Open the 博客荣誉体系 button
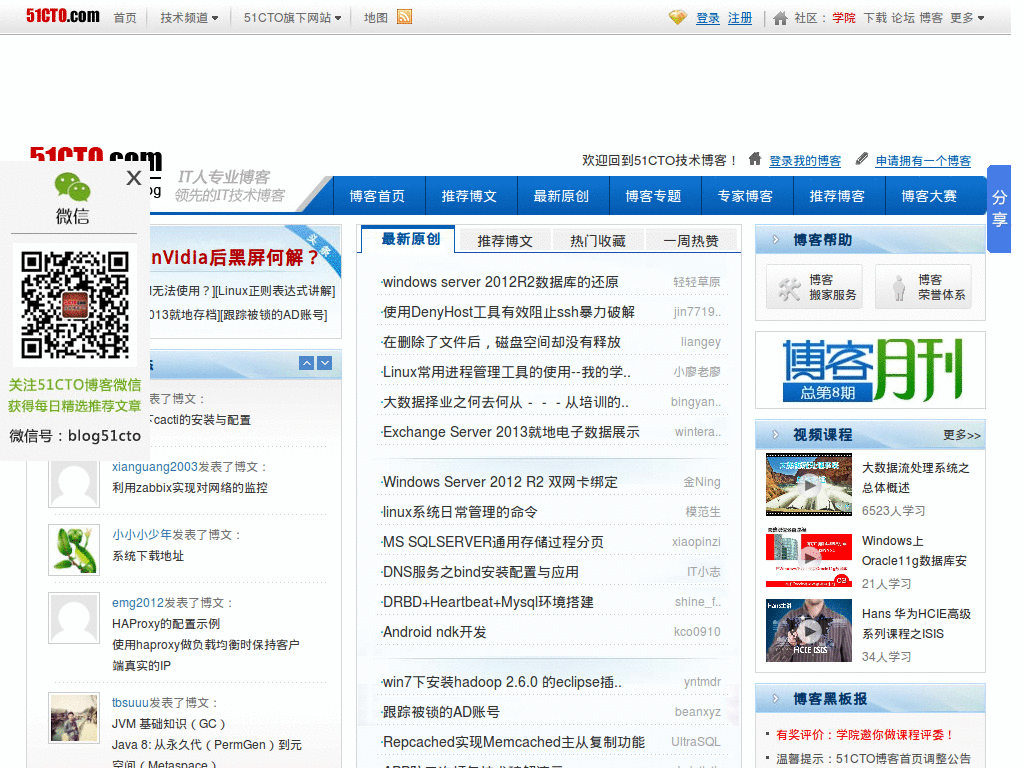1024x768 pixels. [x=923, y=287]
